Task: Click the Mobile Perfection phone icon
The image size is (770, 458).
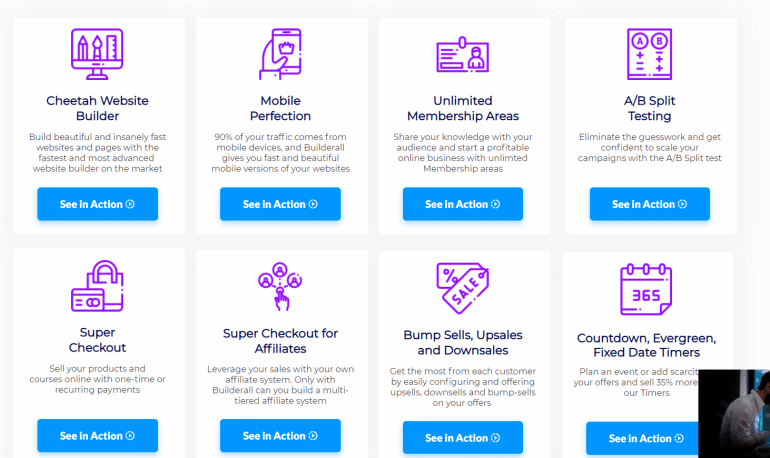Action: click(x=280, y=53)
